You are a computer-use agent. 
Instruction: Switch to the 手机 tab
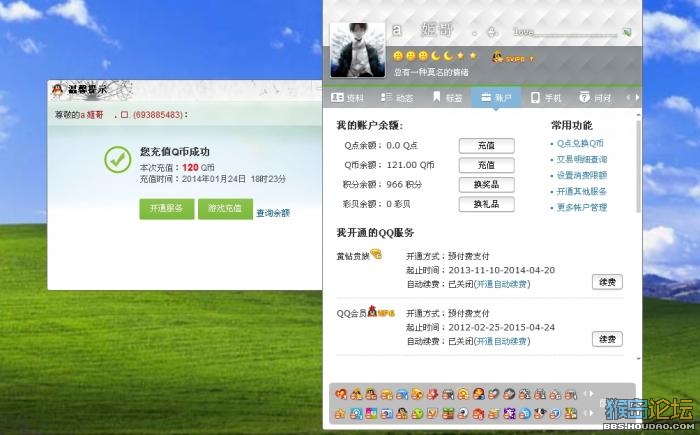pyautogui.click(x=546, y=97)
